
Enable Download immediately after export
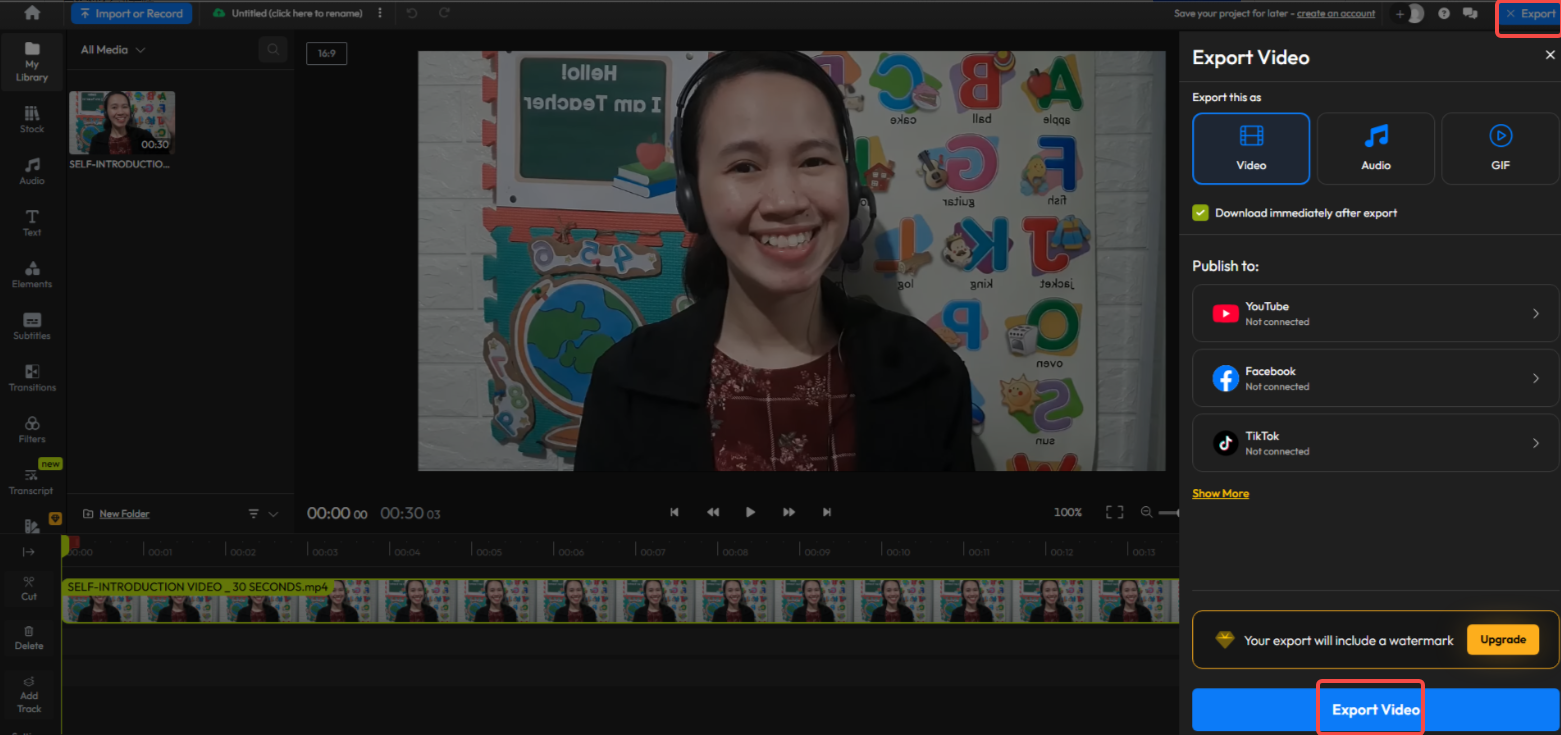[1199, 212]
